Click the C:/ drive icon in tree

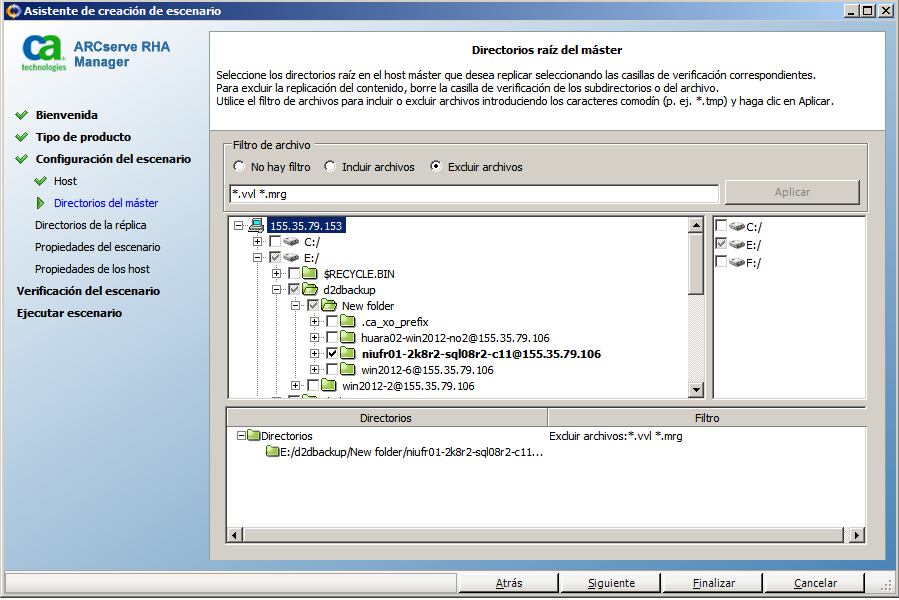291,242
